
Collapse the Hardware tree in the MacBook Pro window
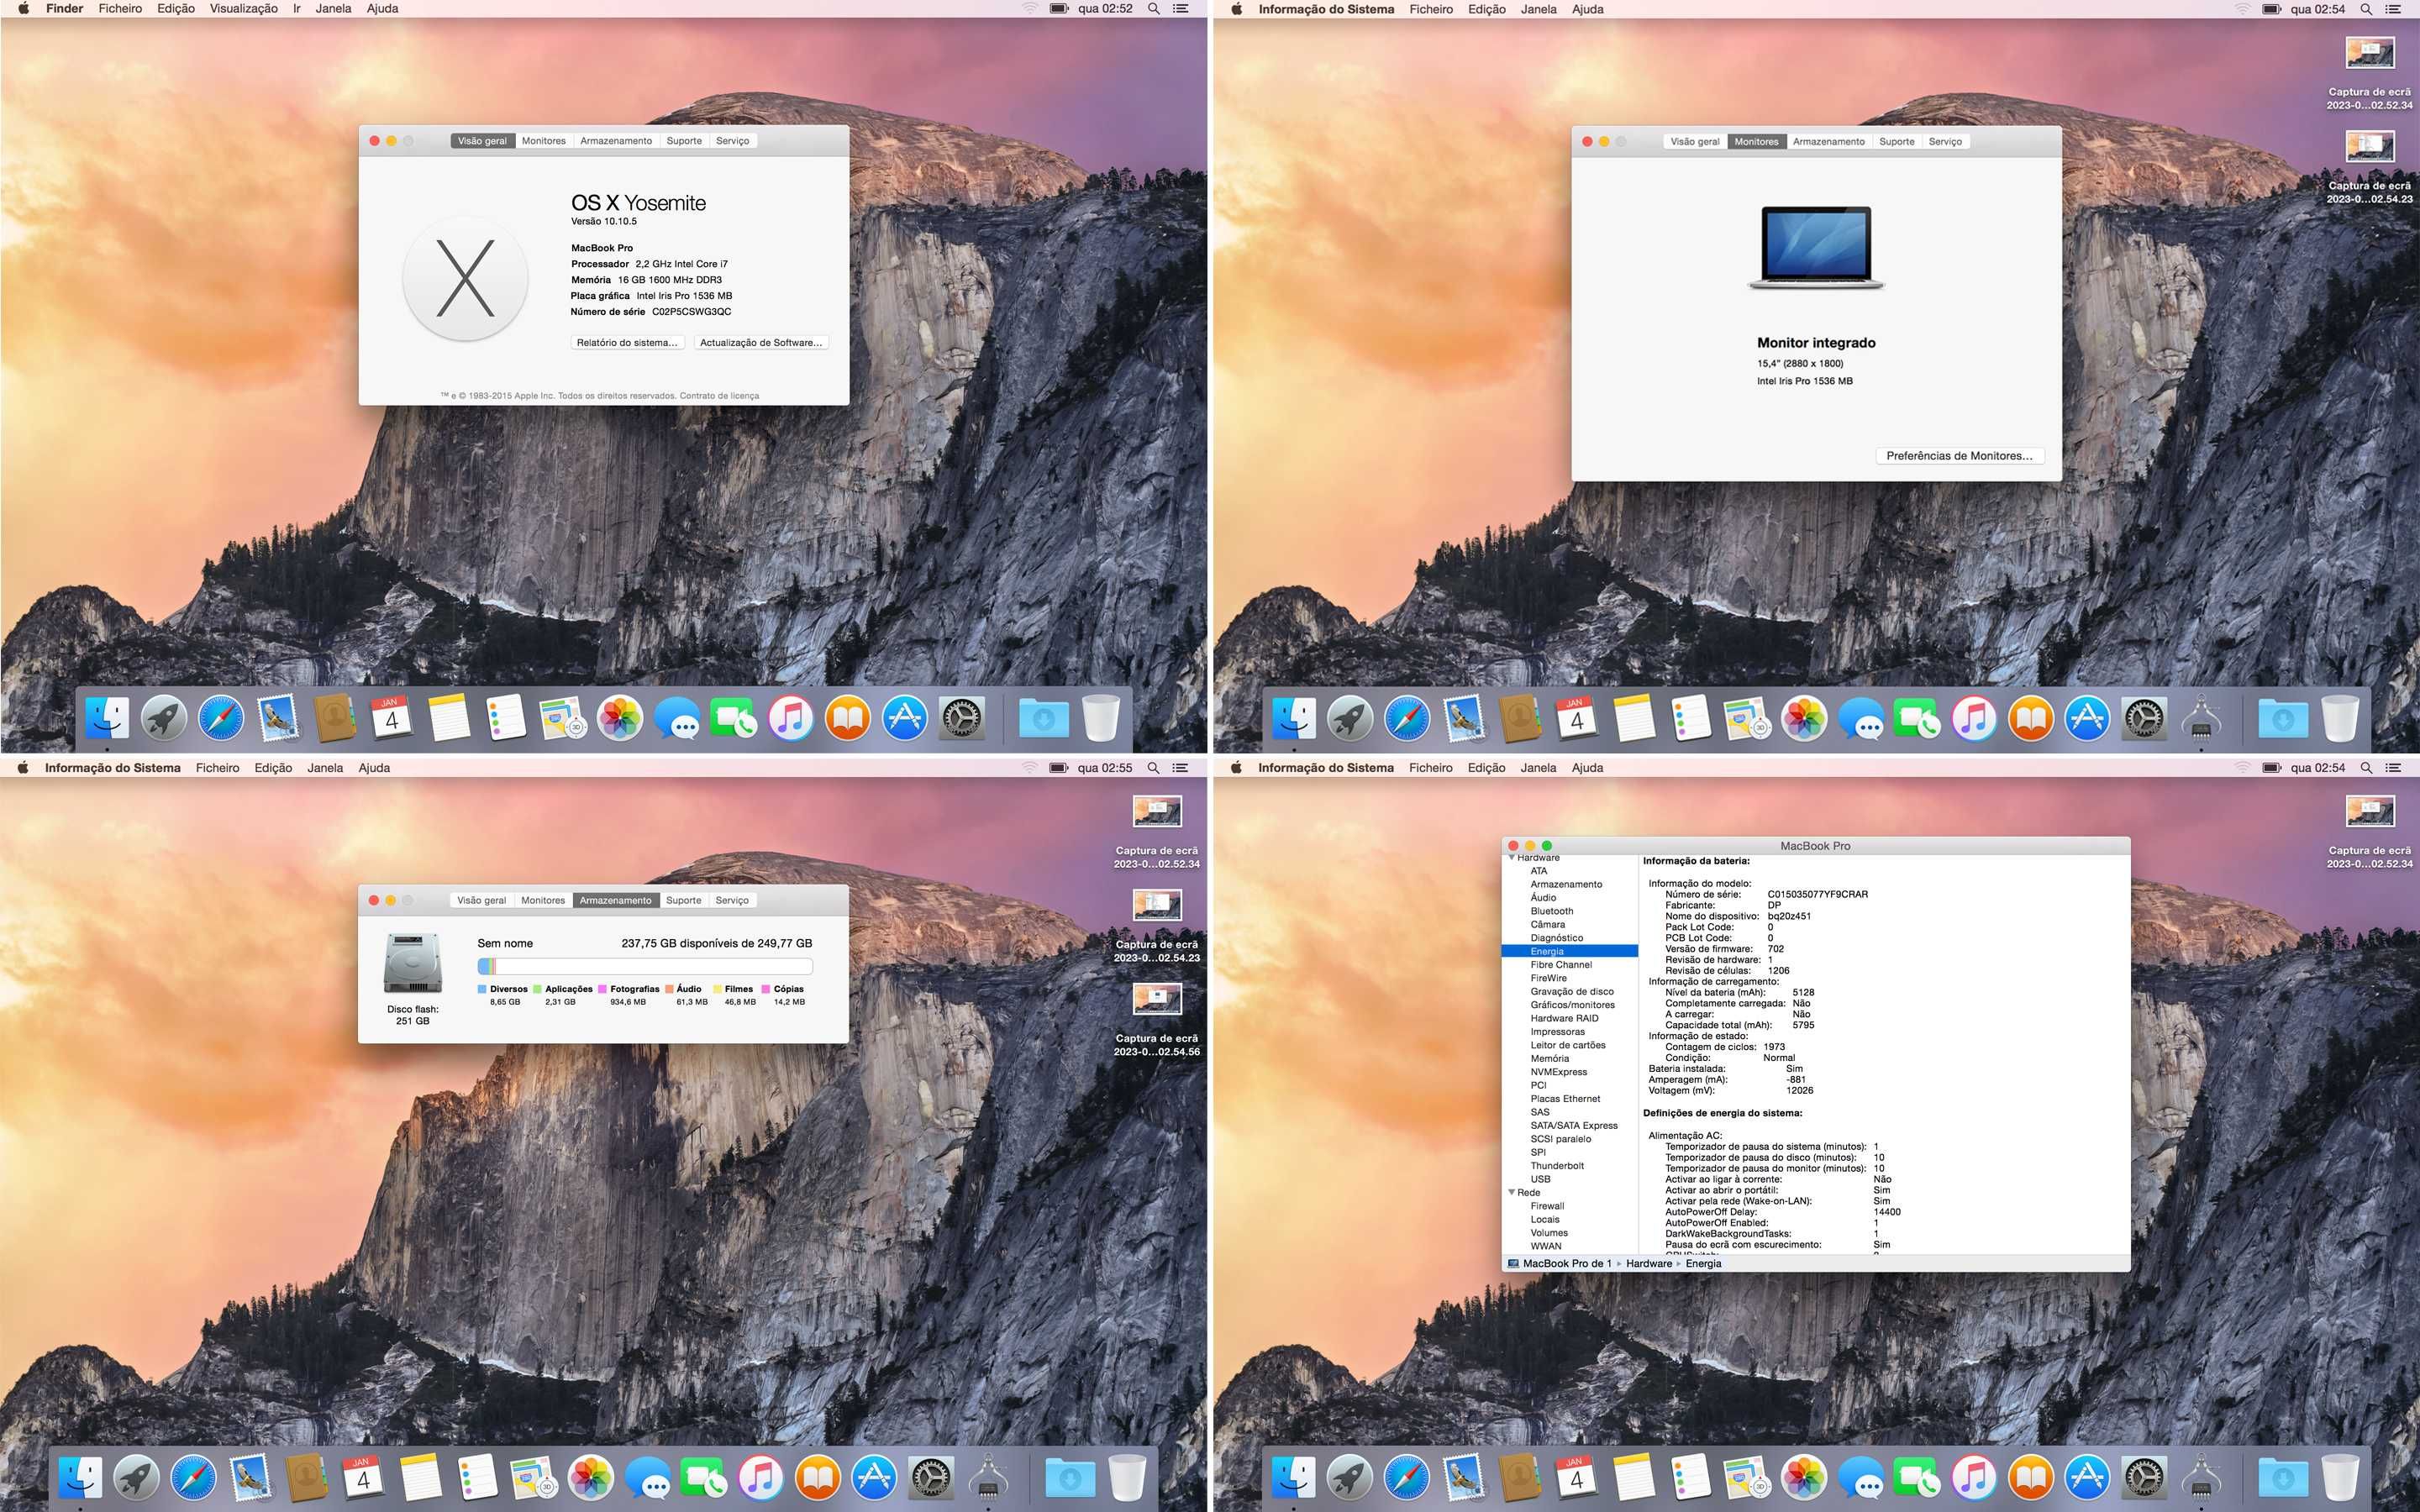(x=1511, y=858)
